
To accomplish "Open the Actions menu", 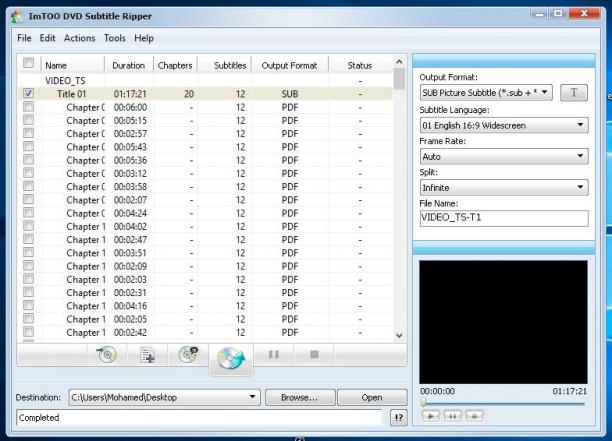I will tap(80, 38).
